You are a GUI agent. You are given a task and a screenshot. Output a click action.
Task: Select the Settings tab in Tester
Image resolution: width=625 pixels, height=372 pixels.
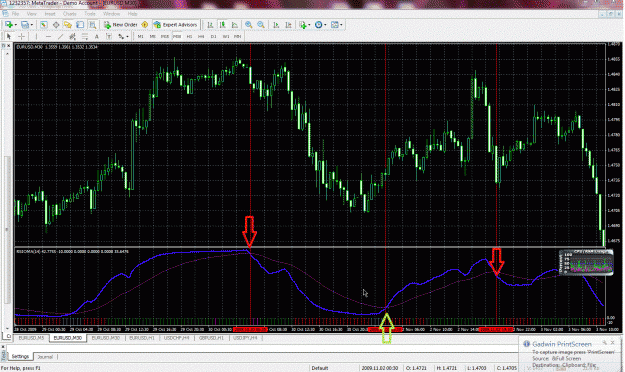point(20,356)
